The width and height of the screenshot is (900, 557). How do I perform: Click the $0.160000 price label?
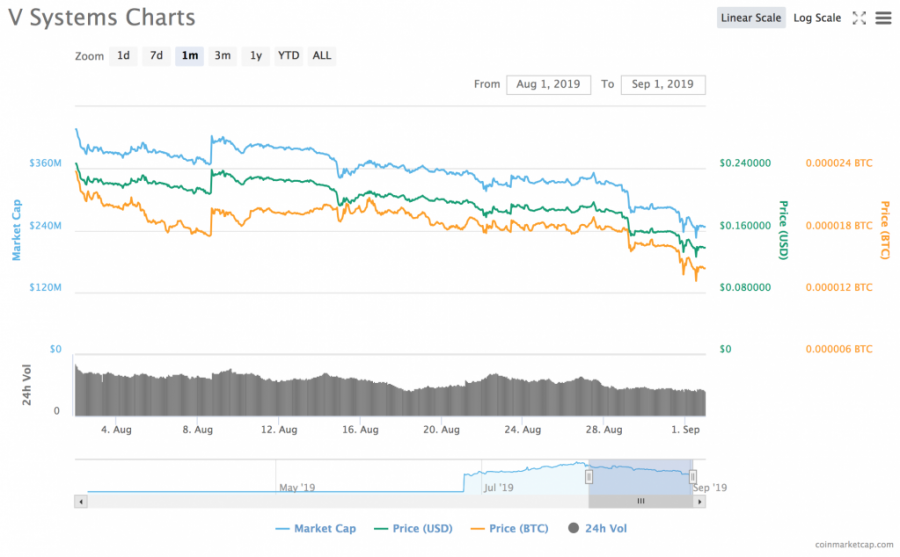click(x=745, y=226)
